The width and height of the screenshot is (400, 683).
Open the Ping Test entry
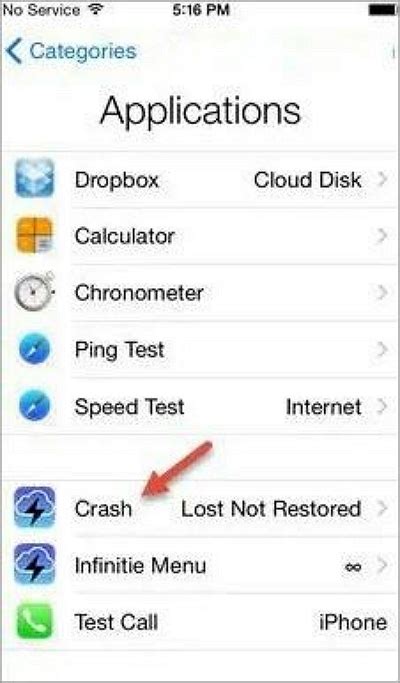click(200, 349)
